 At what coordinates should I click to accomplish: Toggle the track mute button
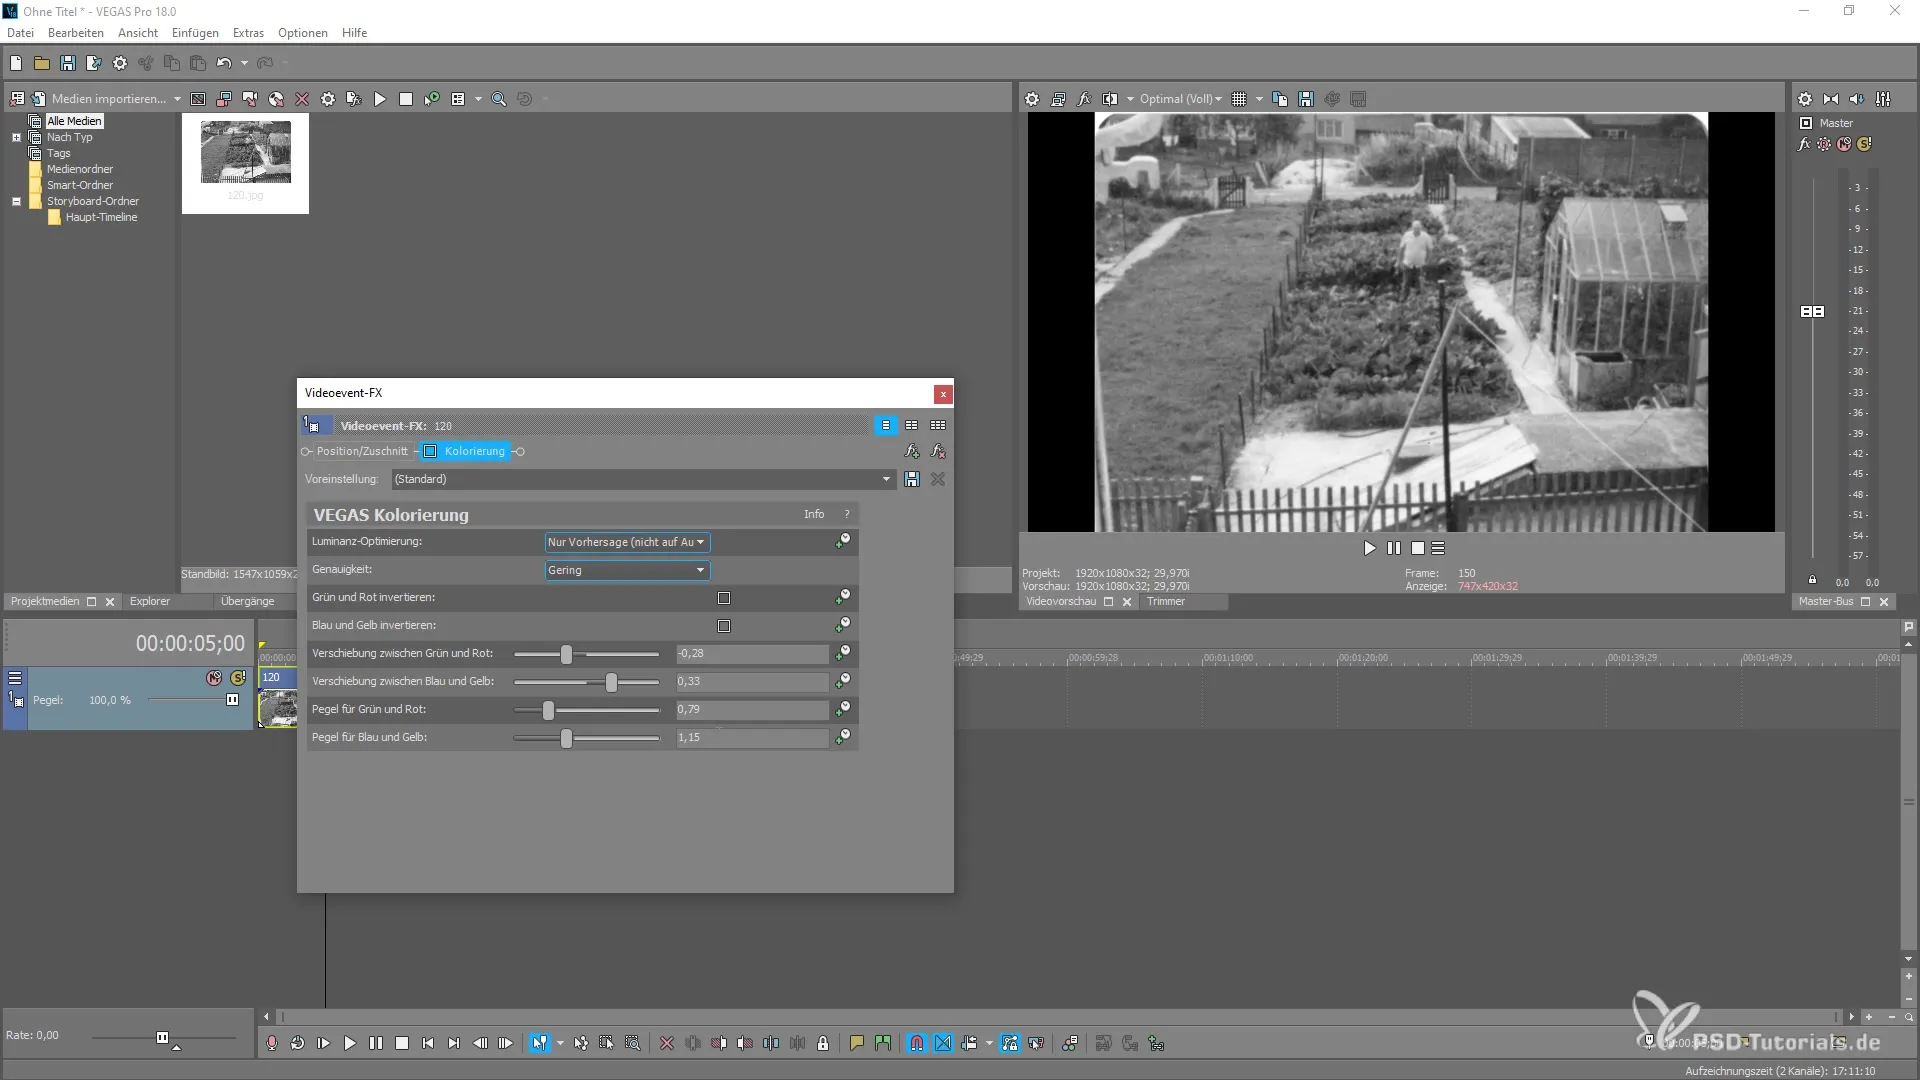pyautogui.click(x=214, y=678)
